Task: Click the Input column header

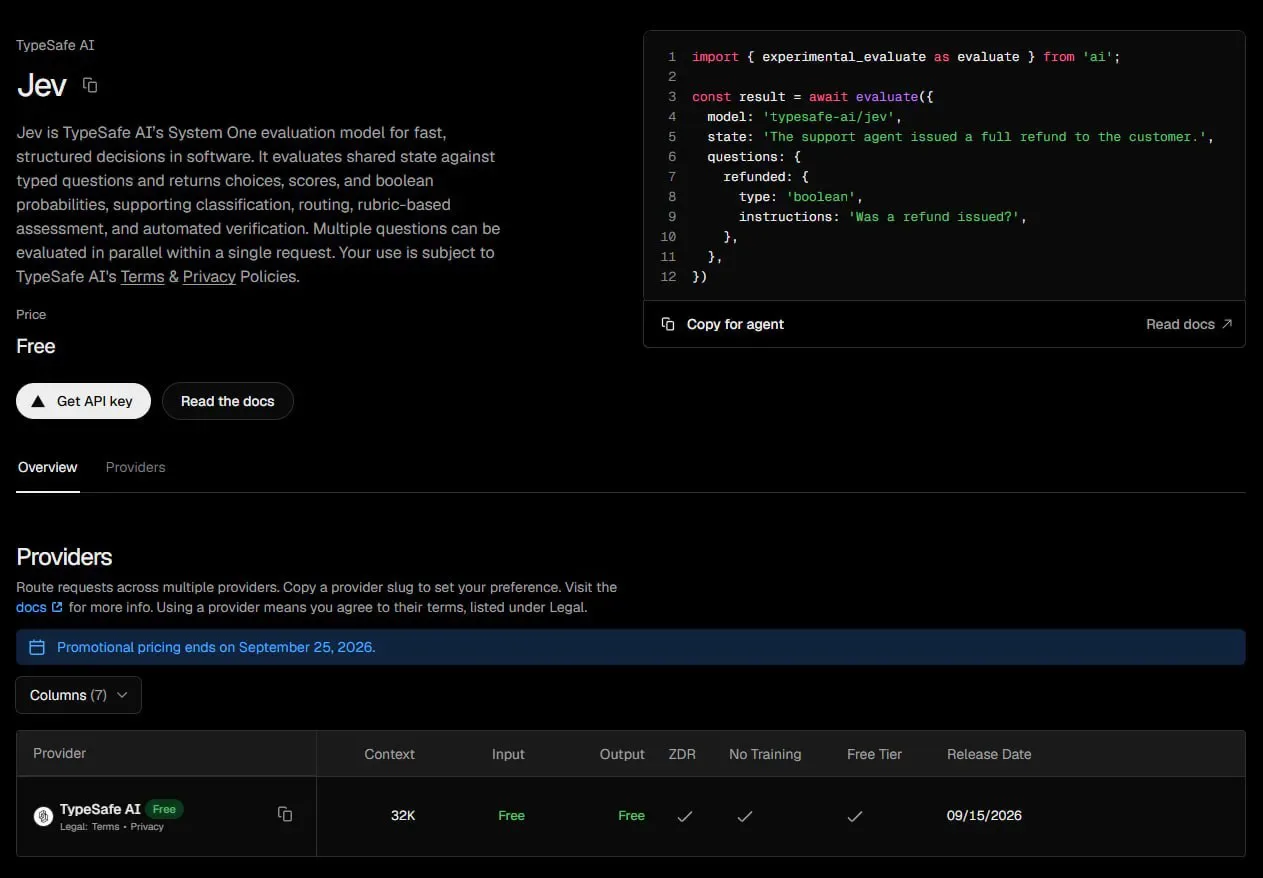Action: click(x=508, y=754)
